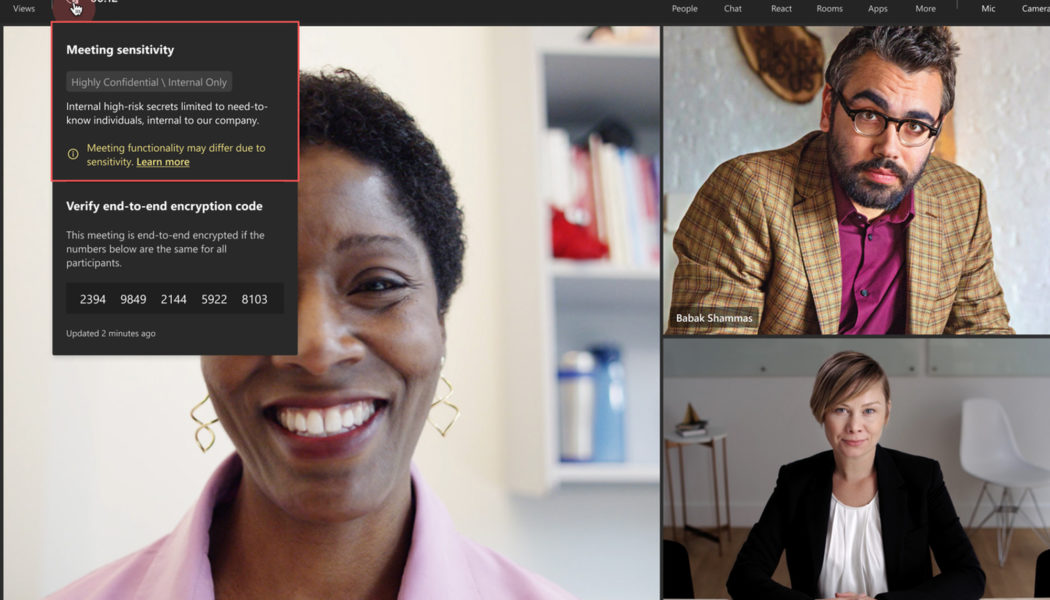The image size is (1050, 600).
Task: Open the meeting Chat
Action: point(733,9)
